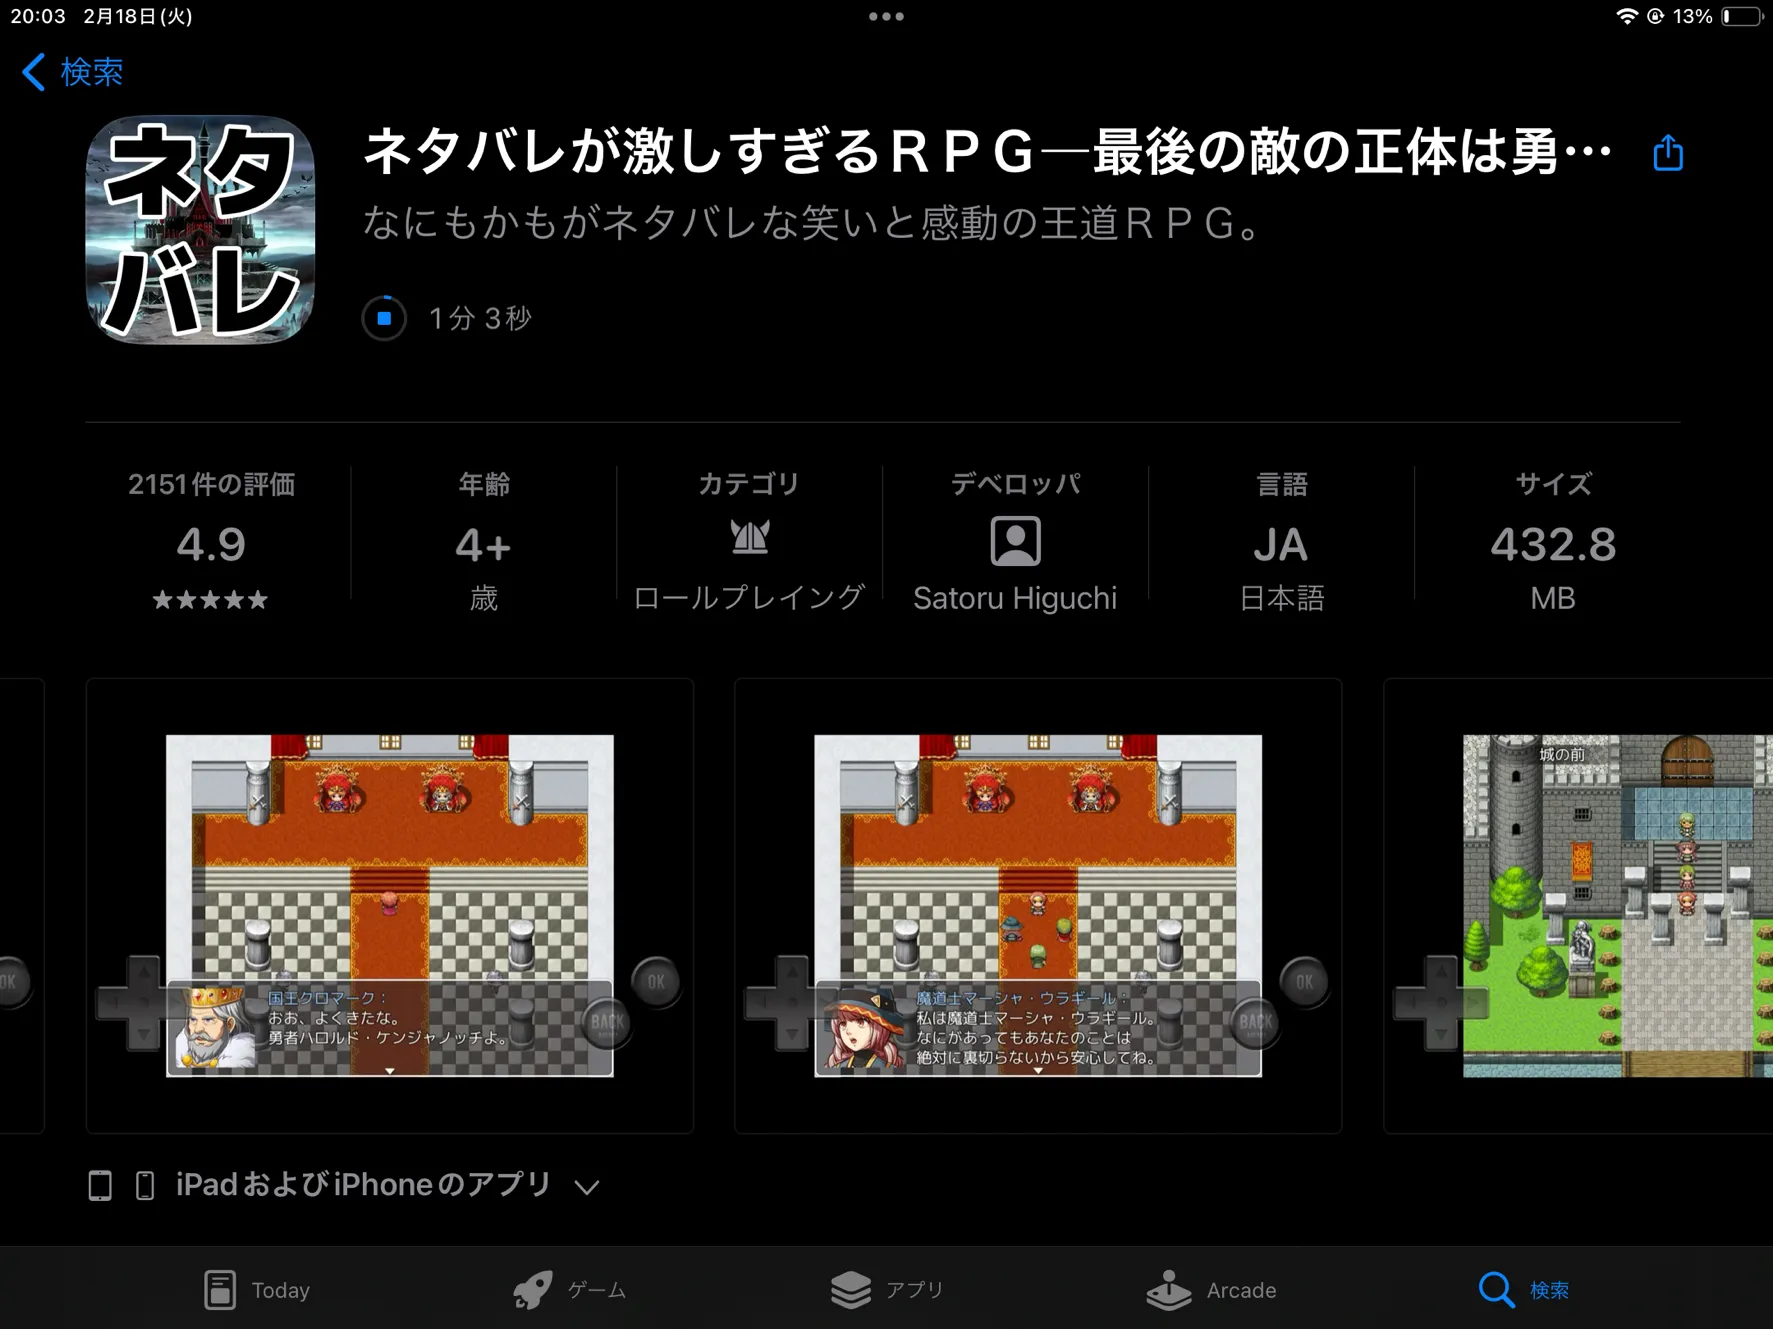Expand iPadおよびiPhoneのアプリ device chevron
The height and width of the screenshot is (1329, 1773).
(x=587, y=1187)
